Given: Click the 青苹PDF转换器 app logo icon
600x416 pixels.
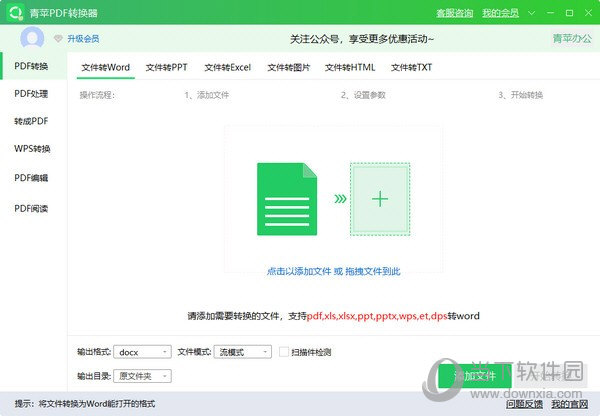Looking at the screenshot, I should pyautogui.click(x=15, y=12).
